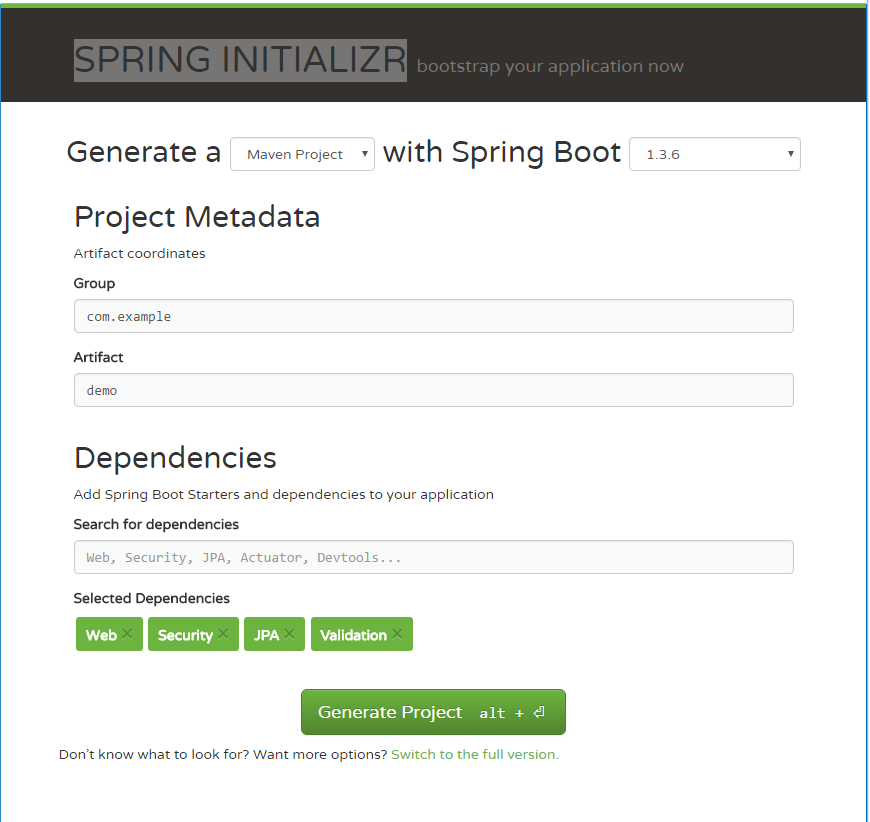
Task: Click the SPRING INITIALIZR title
Action: (240, 60)
